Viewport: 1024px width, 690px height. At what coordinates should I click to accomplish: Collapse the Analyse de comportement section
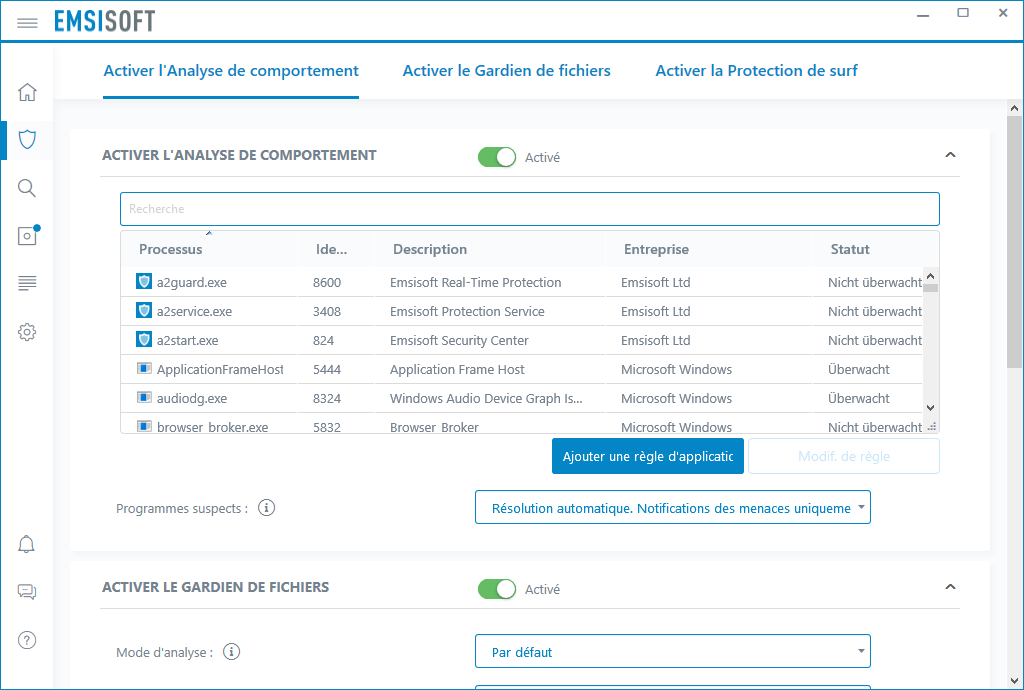point(950,155)
